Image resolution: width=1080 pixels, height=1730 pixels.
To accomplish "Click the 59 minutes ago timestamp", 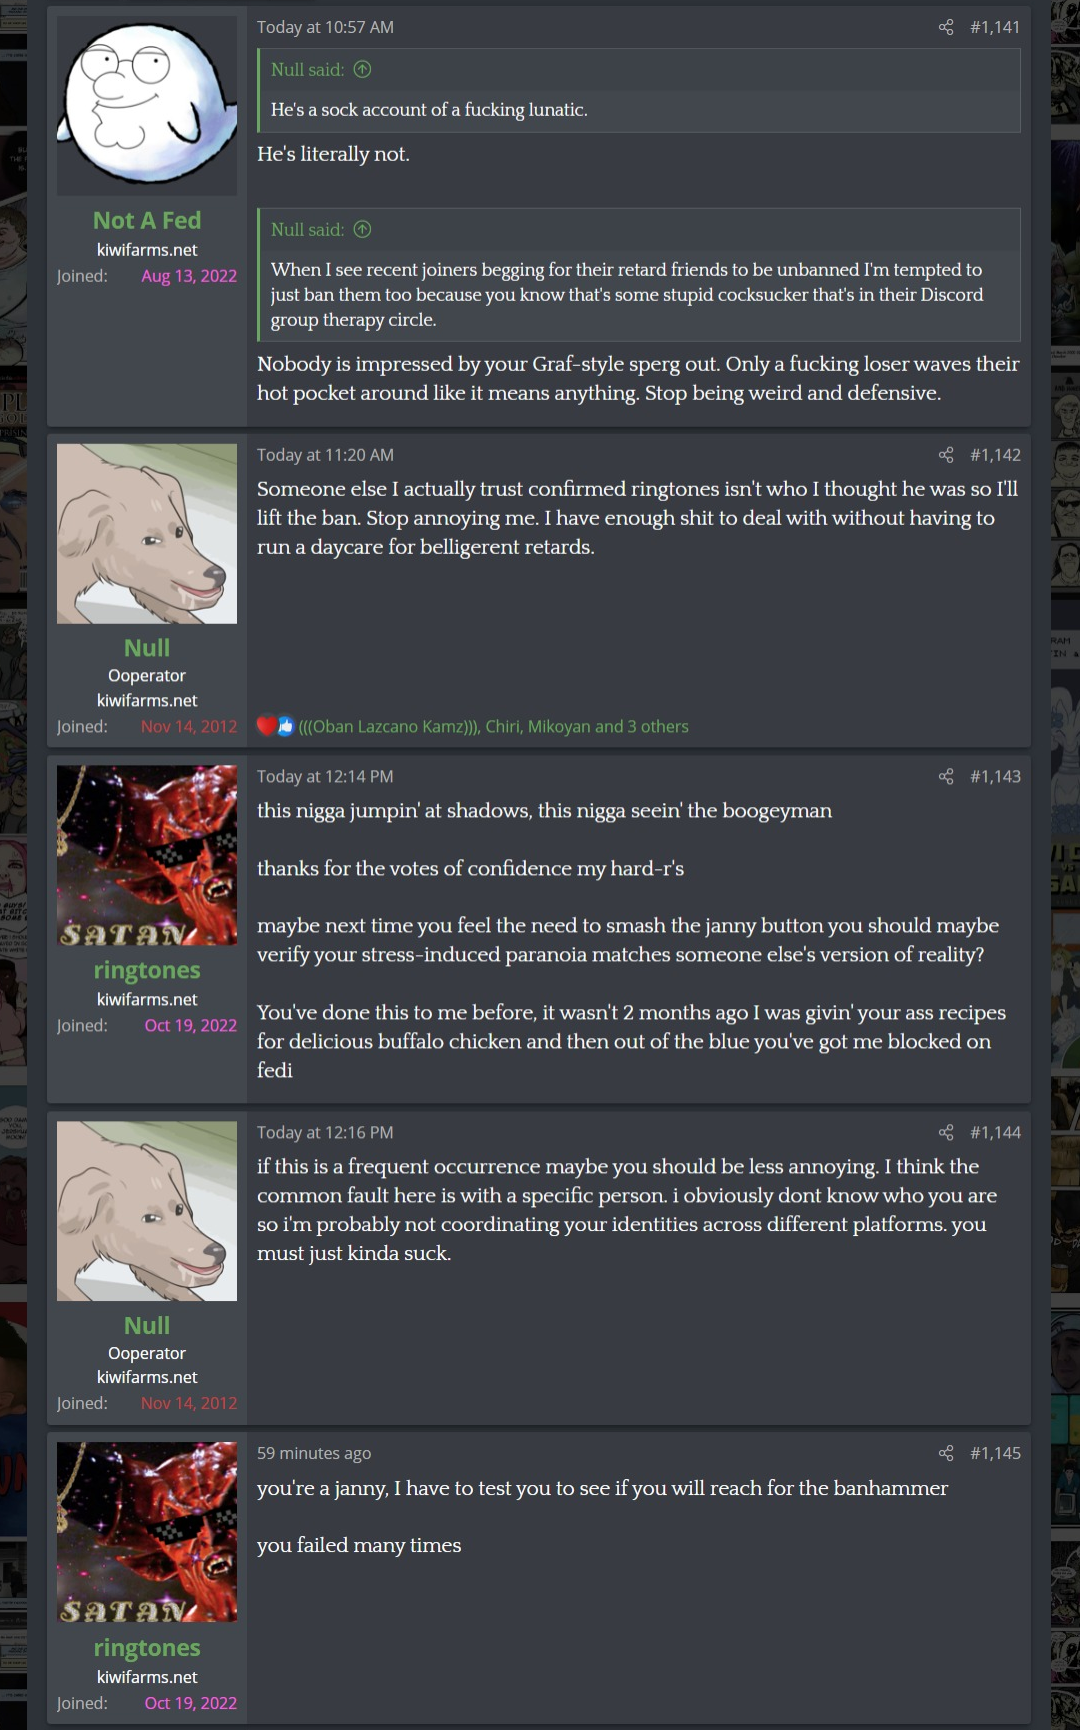I will [x=314, y=1454].
